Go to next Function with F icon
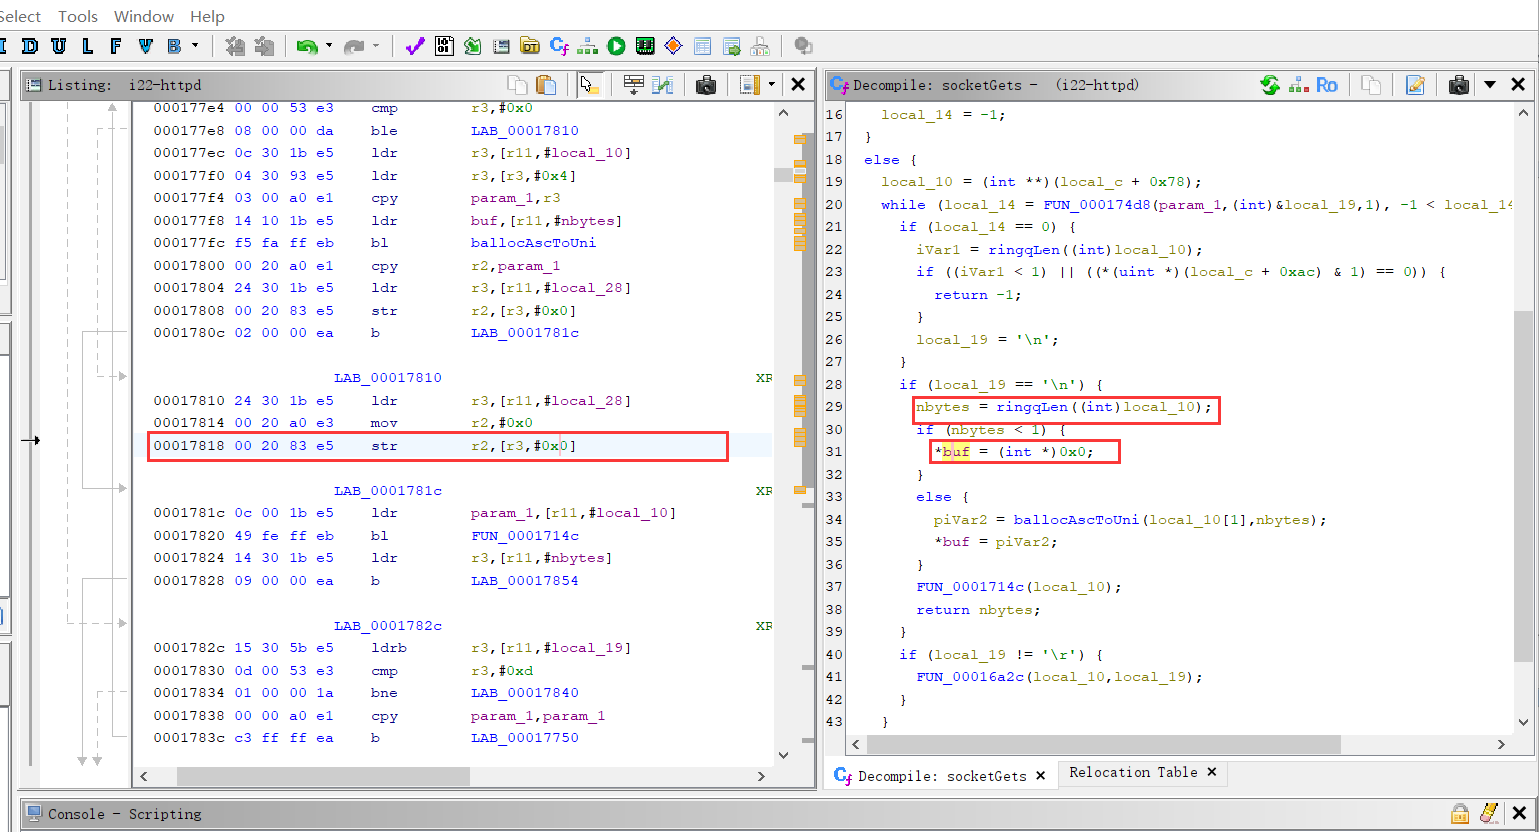1539x832 pixels. click(116, 46)
